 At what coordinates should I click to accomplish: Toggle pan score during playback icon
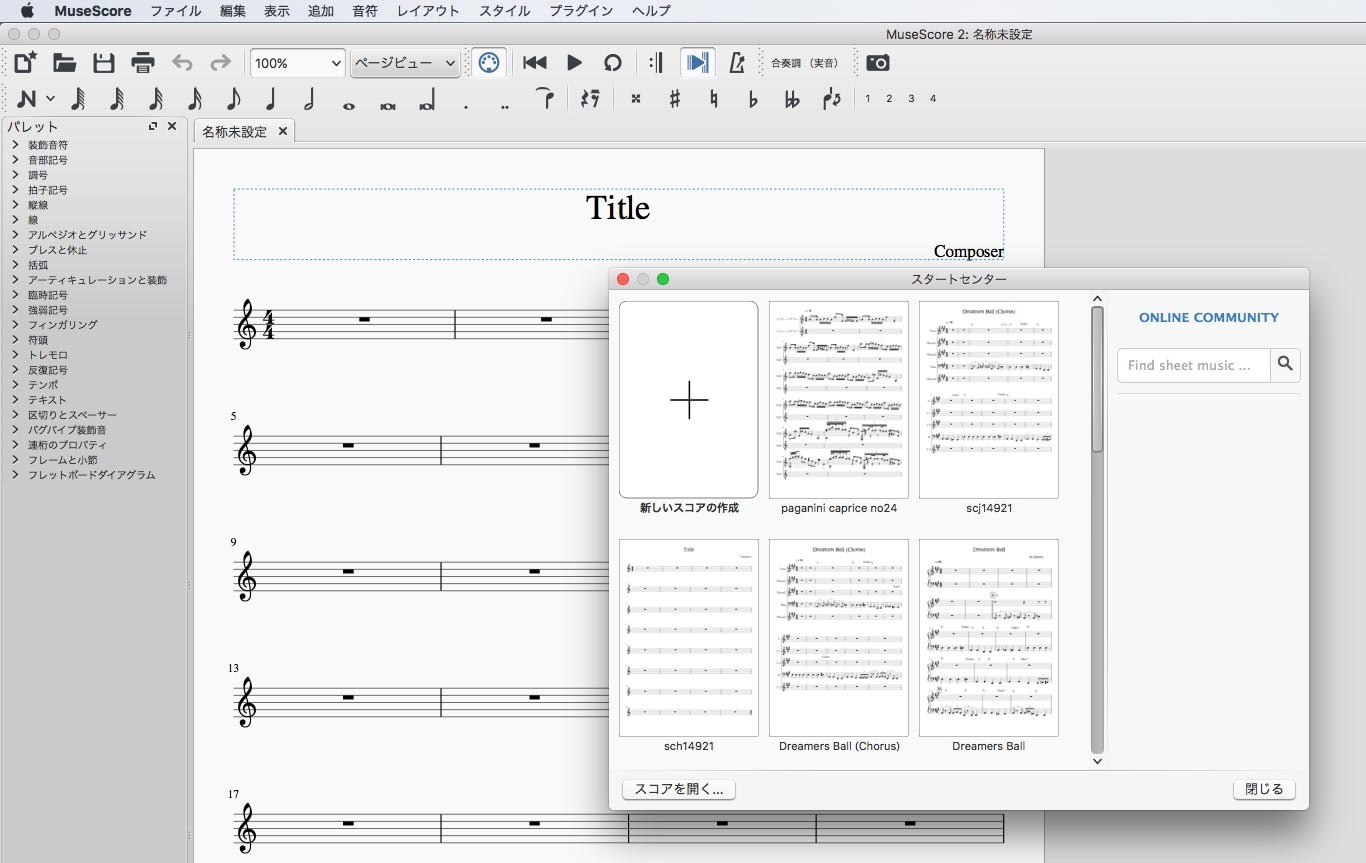698,63
